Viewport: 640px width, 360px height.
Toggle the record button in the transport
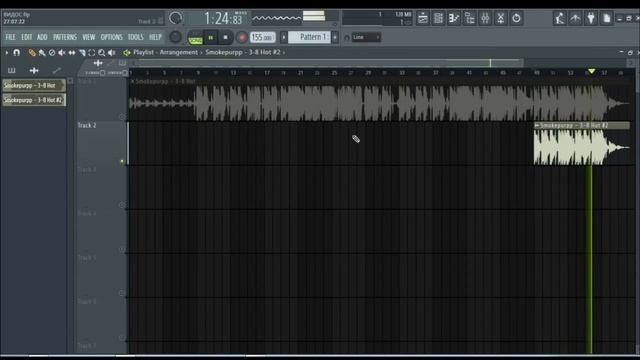click(x=242, y=38)
